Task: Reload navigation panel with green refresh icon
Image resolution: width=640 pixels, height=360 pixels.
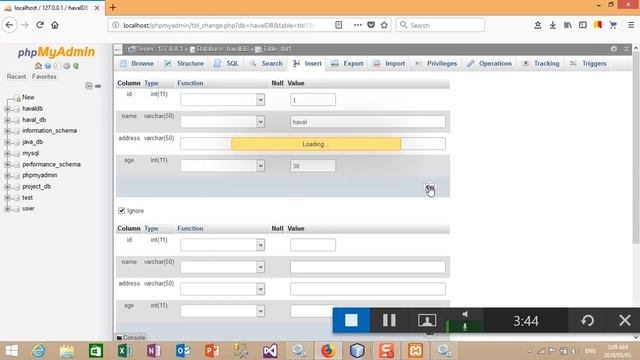Action: pyautogui.click(x=76, y=66)
